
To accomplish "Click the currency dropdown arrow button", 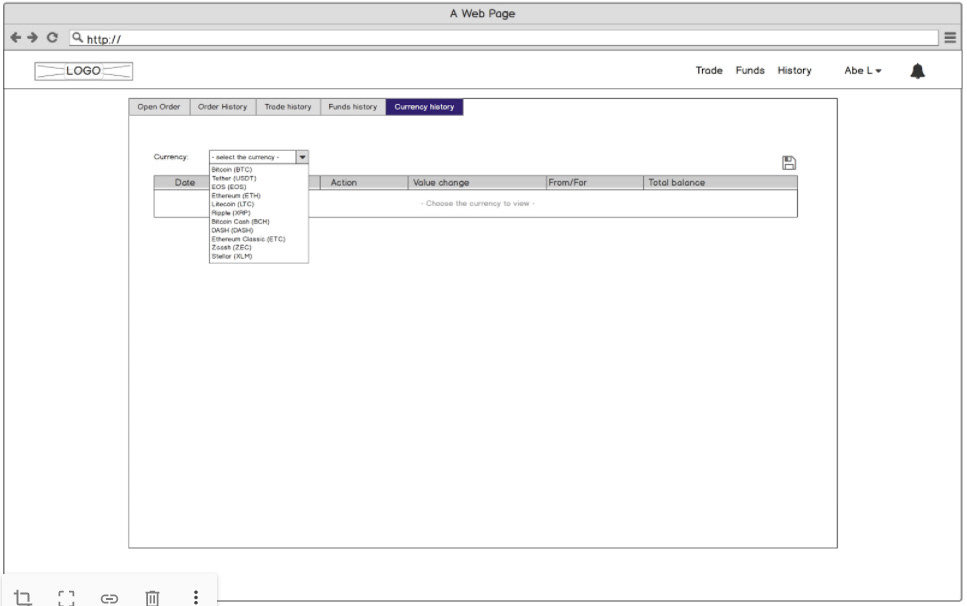I will 302,157.
